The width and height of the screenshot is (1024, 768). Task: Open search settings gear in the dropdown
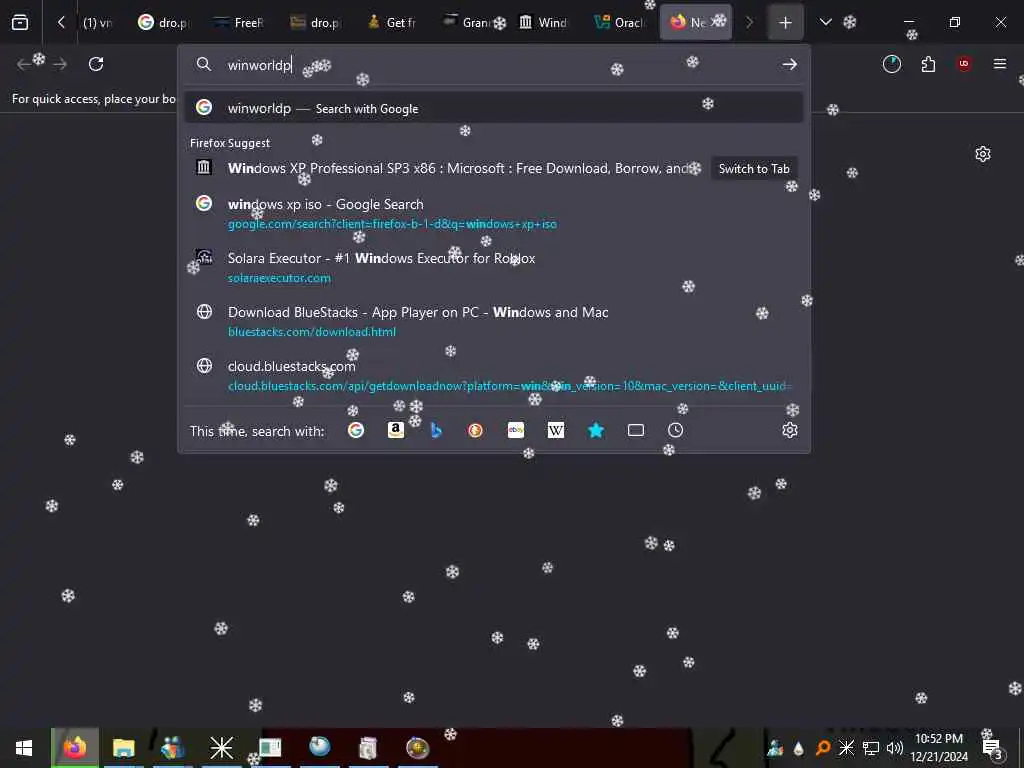coord(790,430)
